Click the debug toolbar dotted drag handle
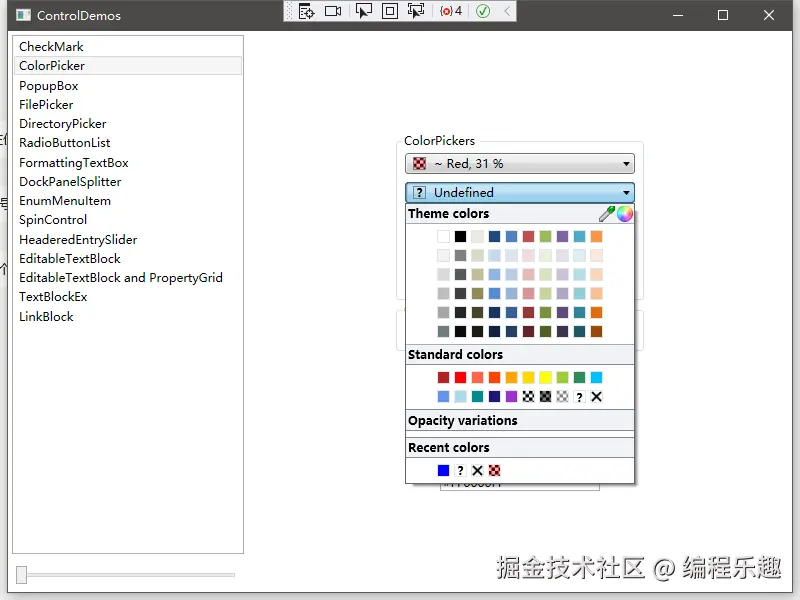Image resolution: width=800 pixels, height=600 pixels. [x=289, y=11]
